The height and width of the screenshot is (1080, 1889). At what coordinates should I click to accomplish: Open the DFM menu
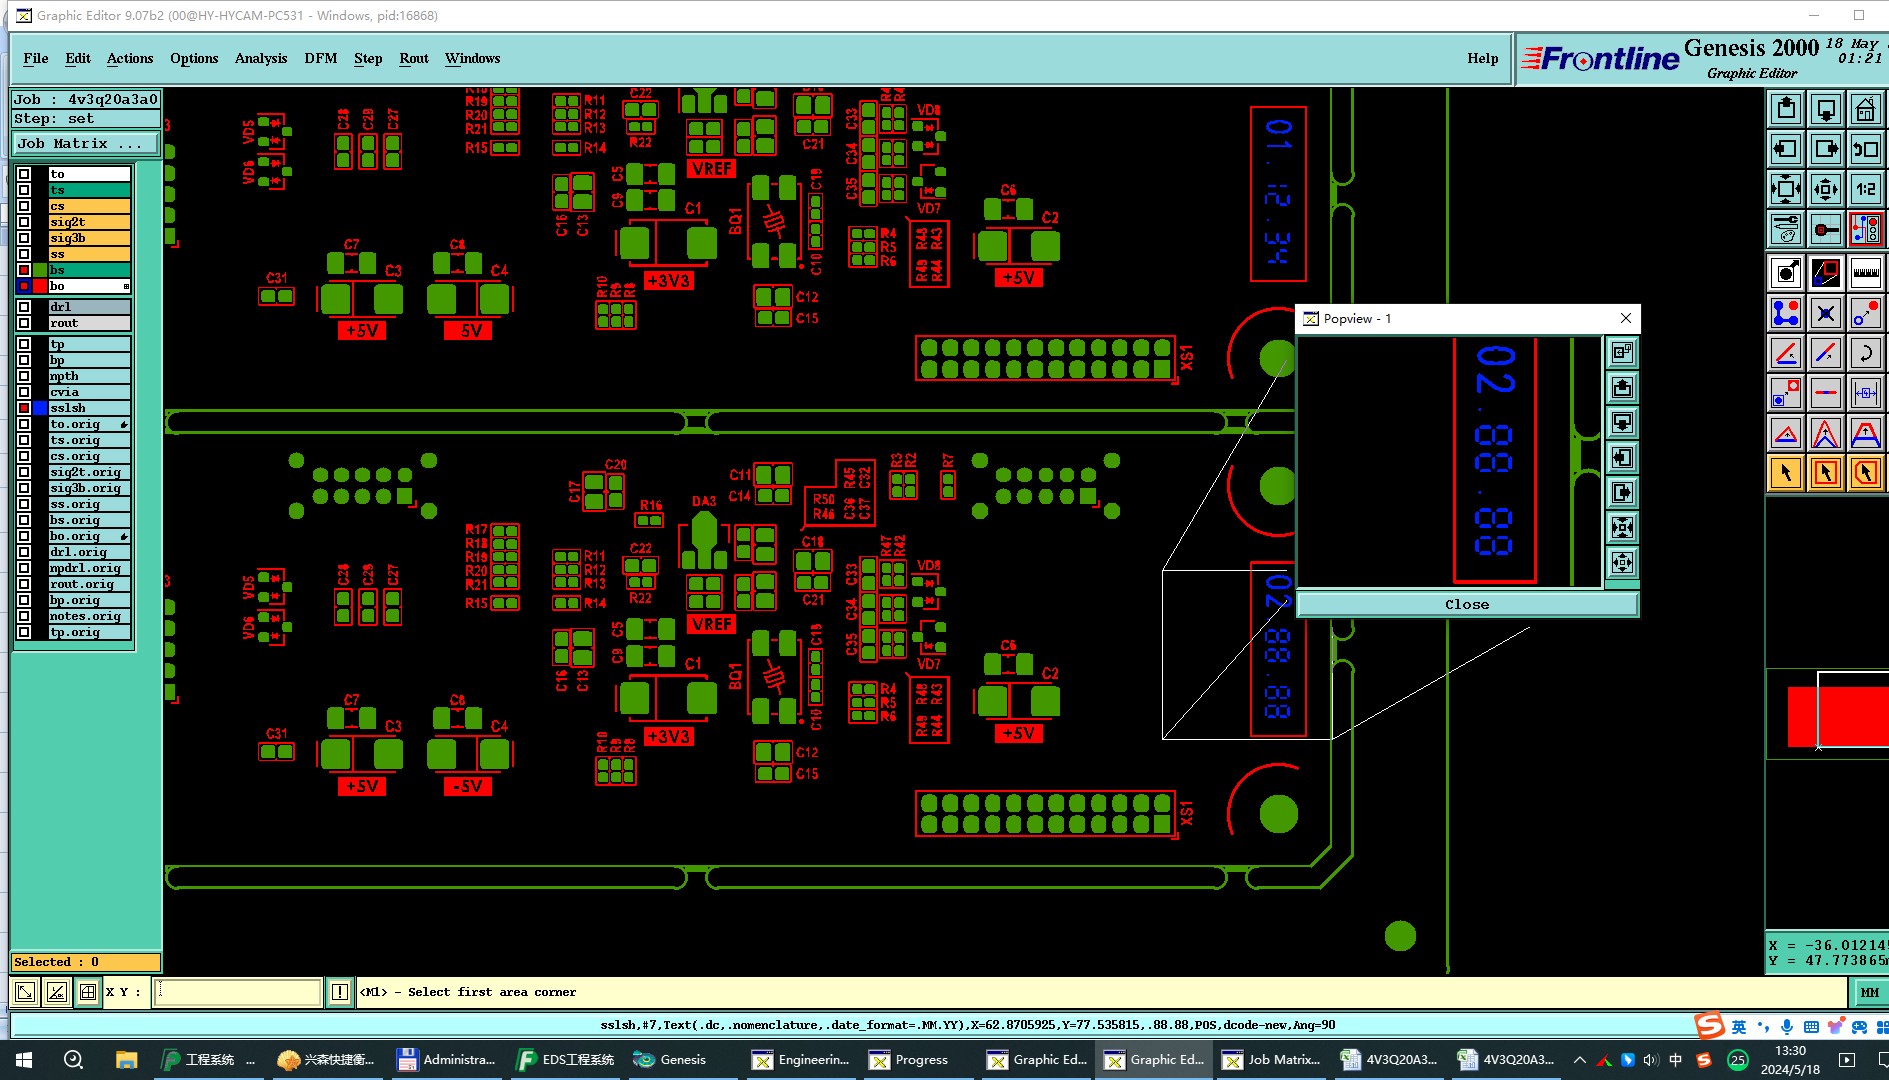tap(321, 58)
